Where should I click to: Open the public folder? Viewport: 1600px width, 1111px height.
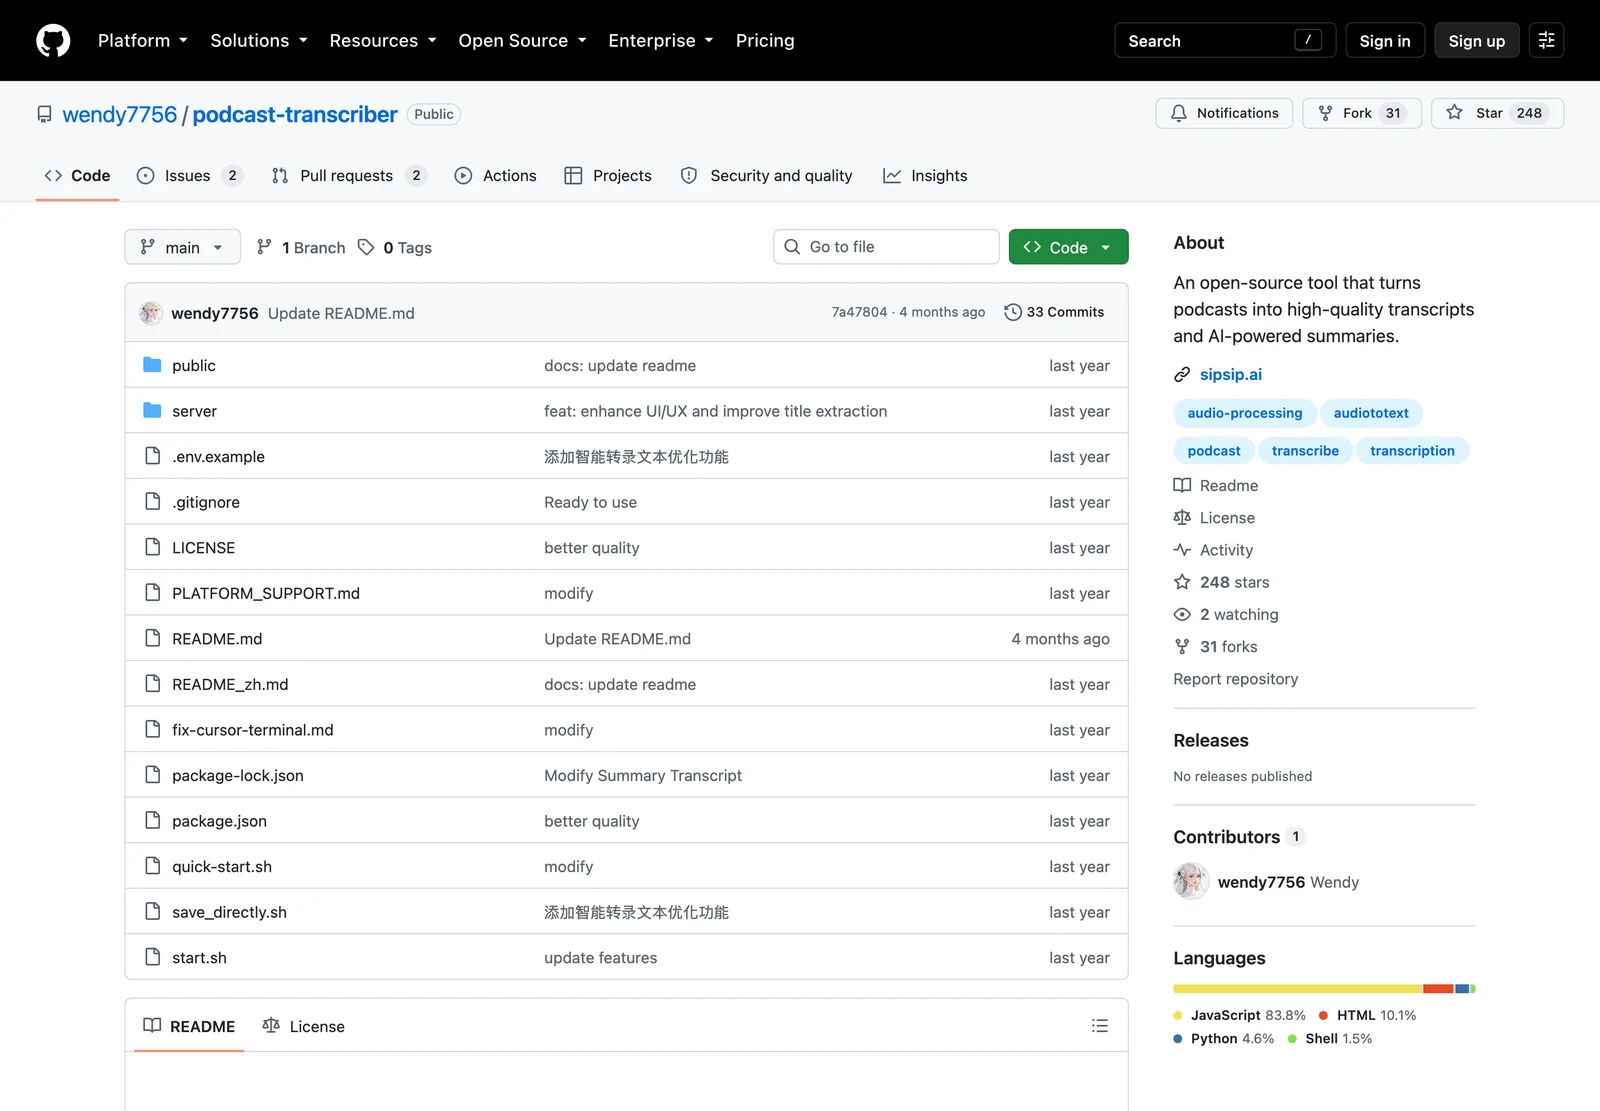point(193,366)
